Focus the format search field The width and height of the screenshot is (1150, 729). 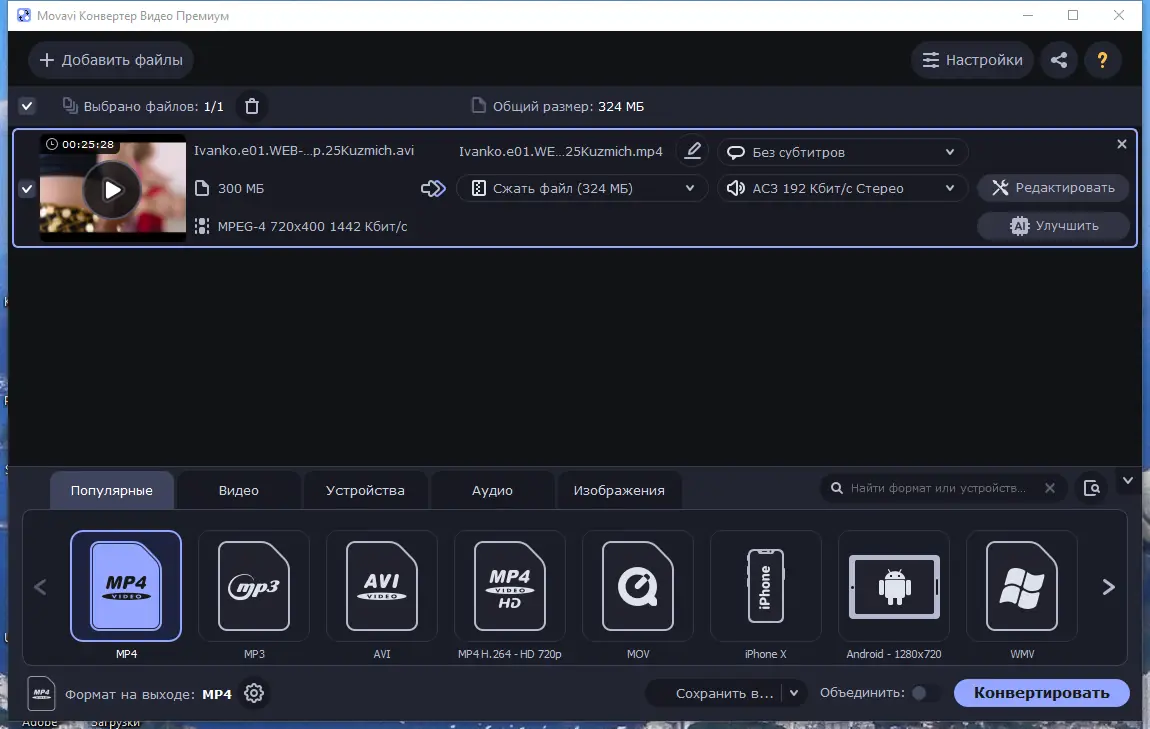click(x=937, y=488)
